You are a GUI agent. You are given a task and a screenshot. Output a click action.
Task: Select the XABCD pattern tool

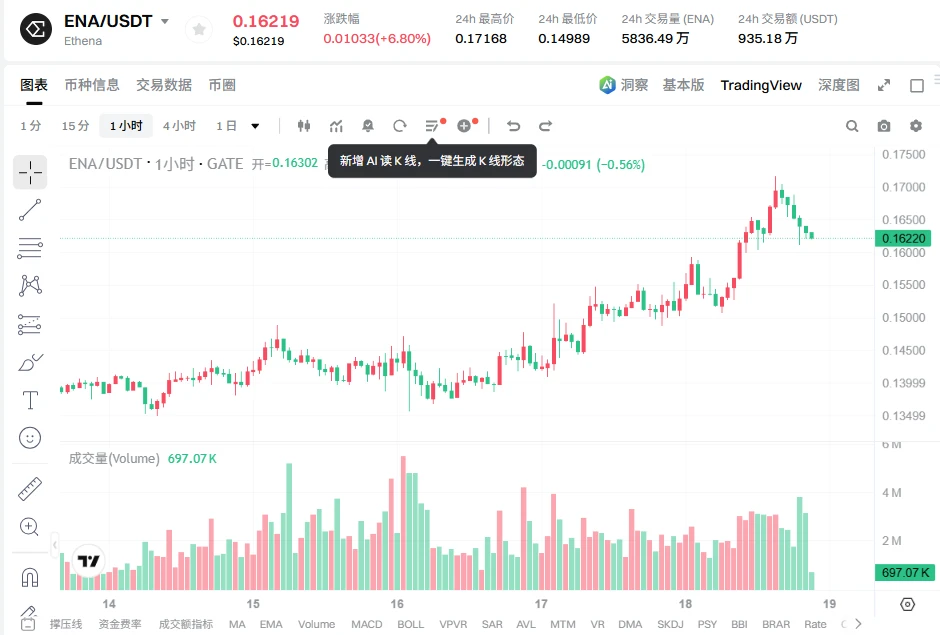(x=30, y=285)
